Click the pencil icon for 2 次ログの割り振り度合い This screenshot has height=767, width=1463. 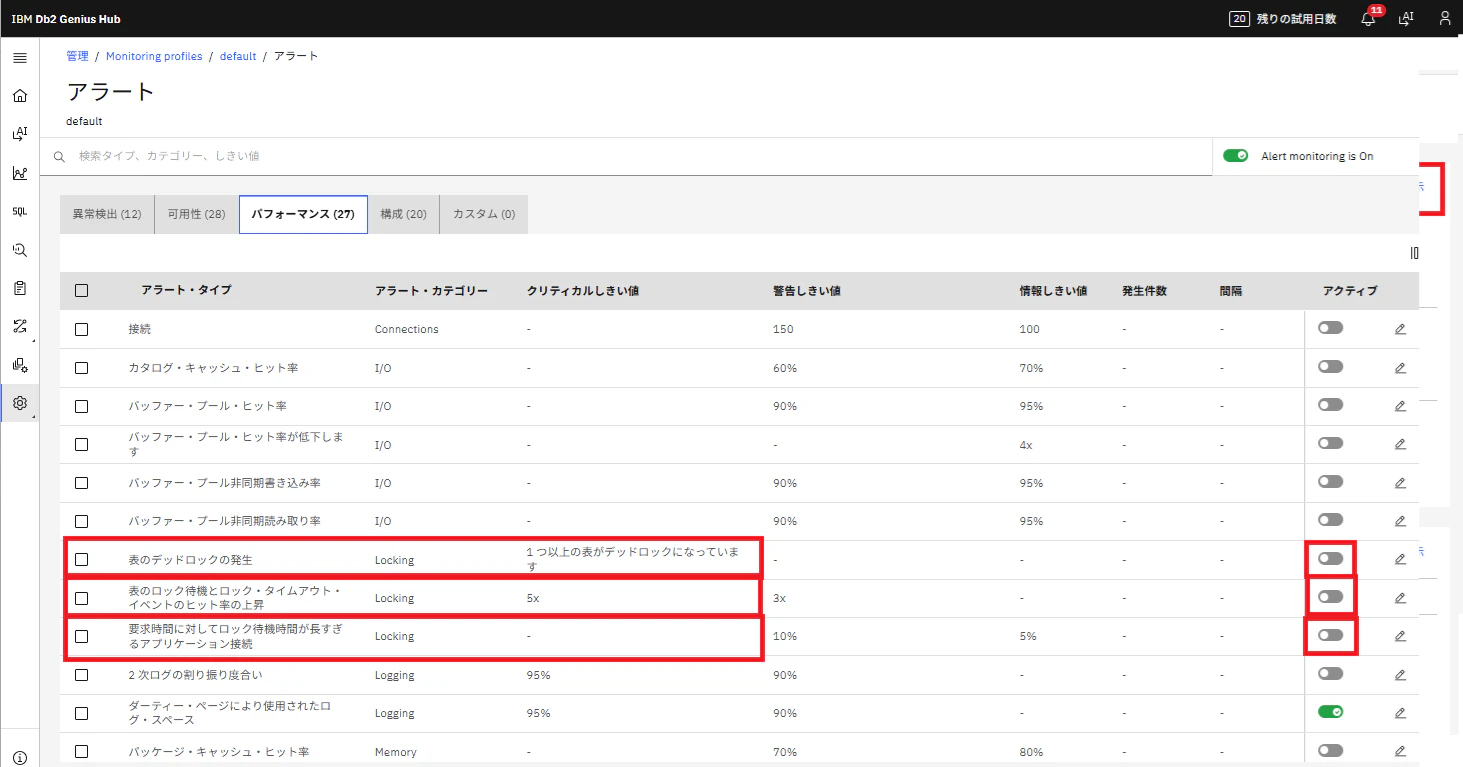coord(1400,675)
